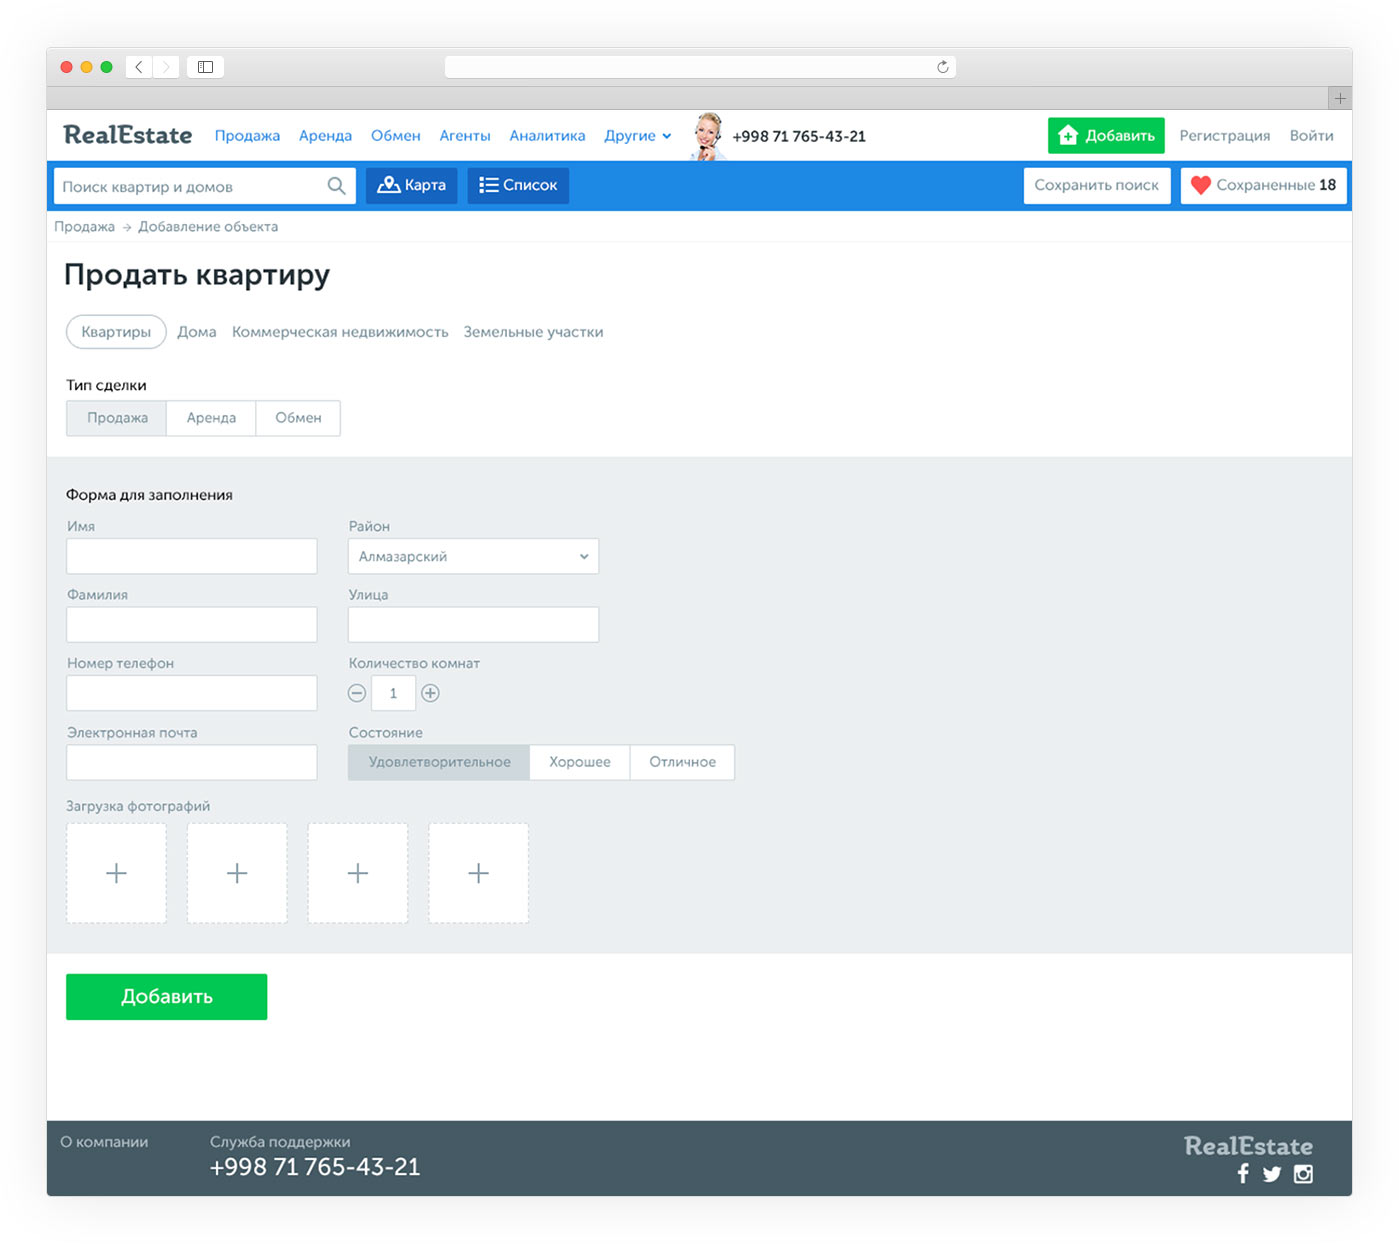This screenshot has height=1244, width=1399.
Task: Select Обмен deal type
Action: click(x=298, y=418)
